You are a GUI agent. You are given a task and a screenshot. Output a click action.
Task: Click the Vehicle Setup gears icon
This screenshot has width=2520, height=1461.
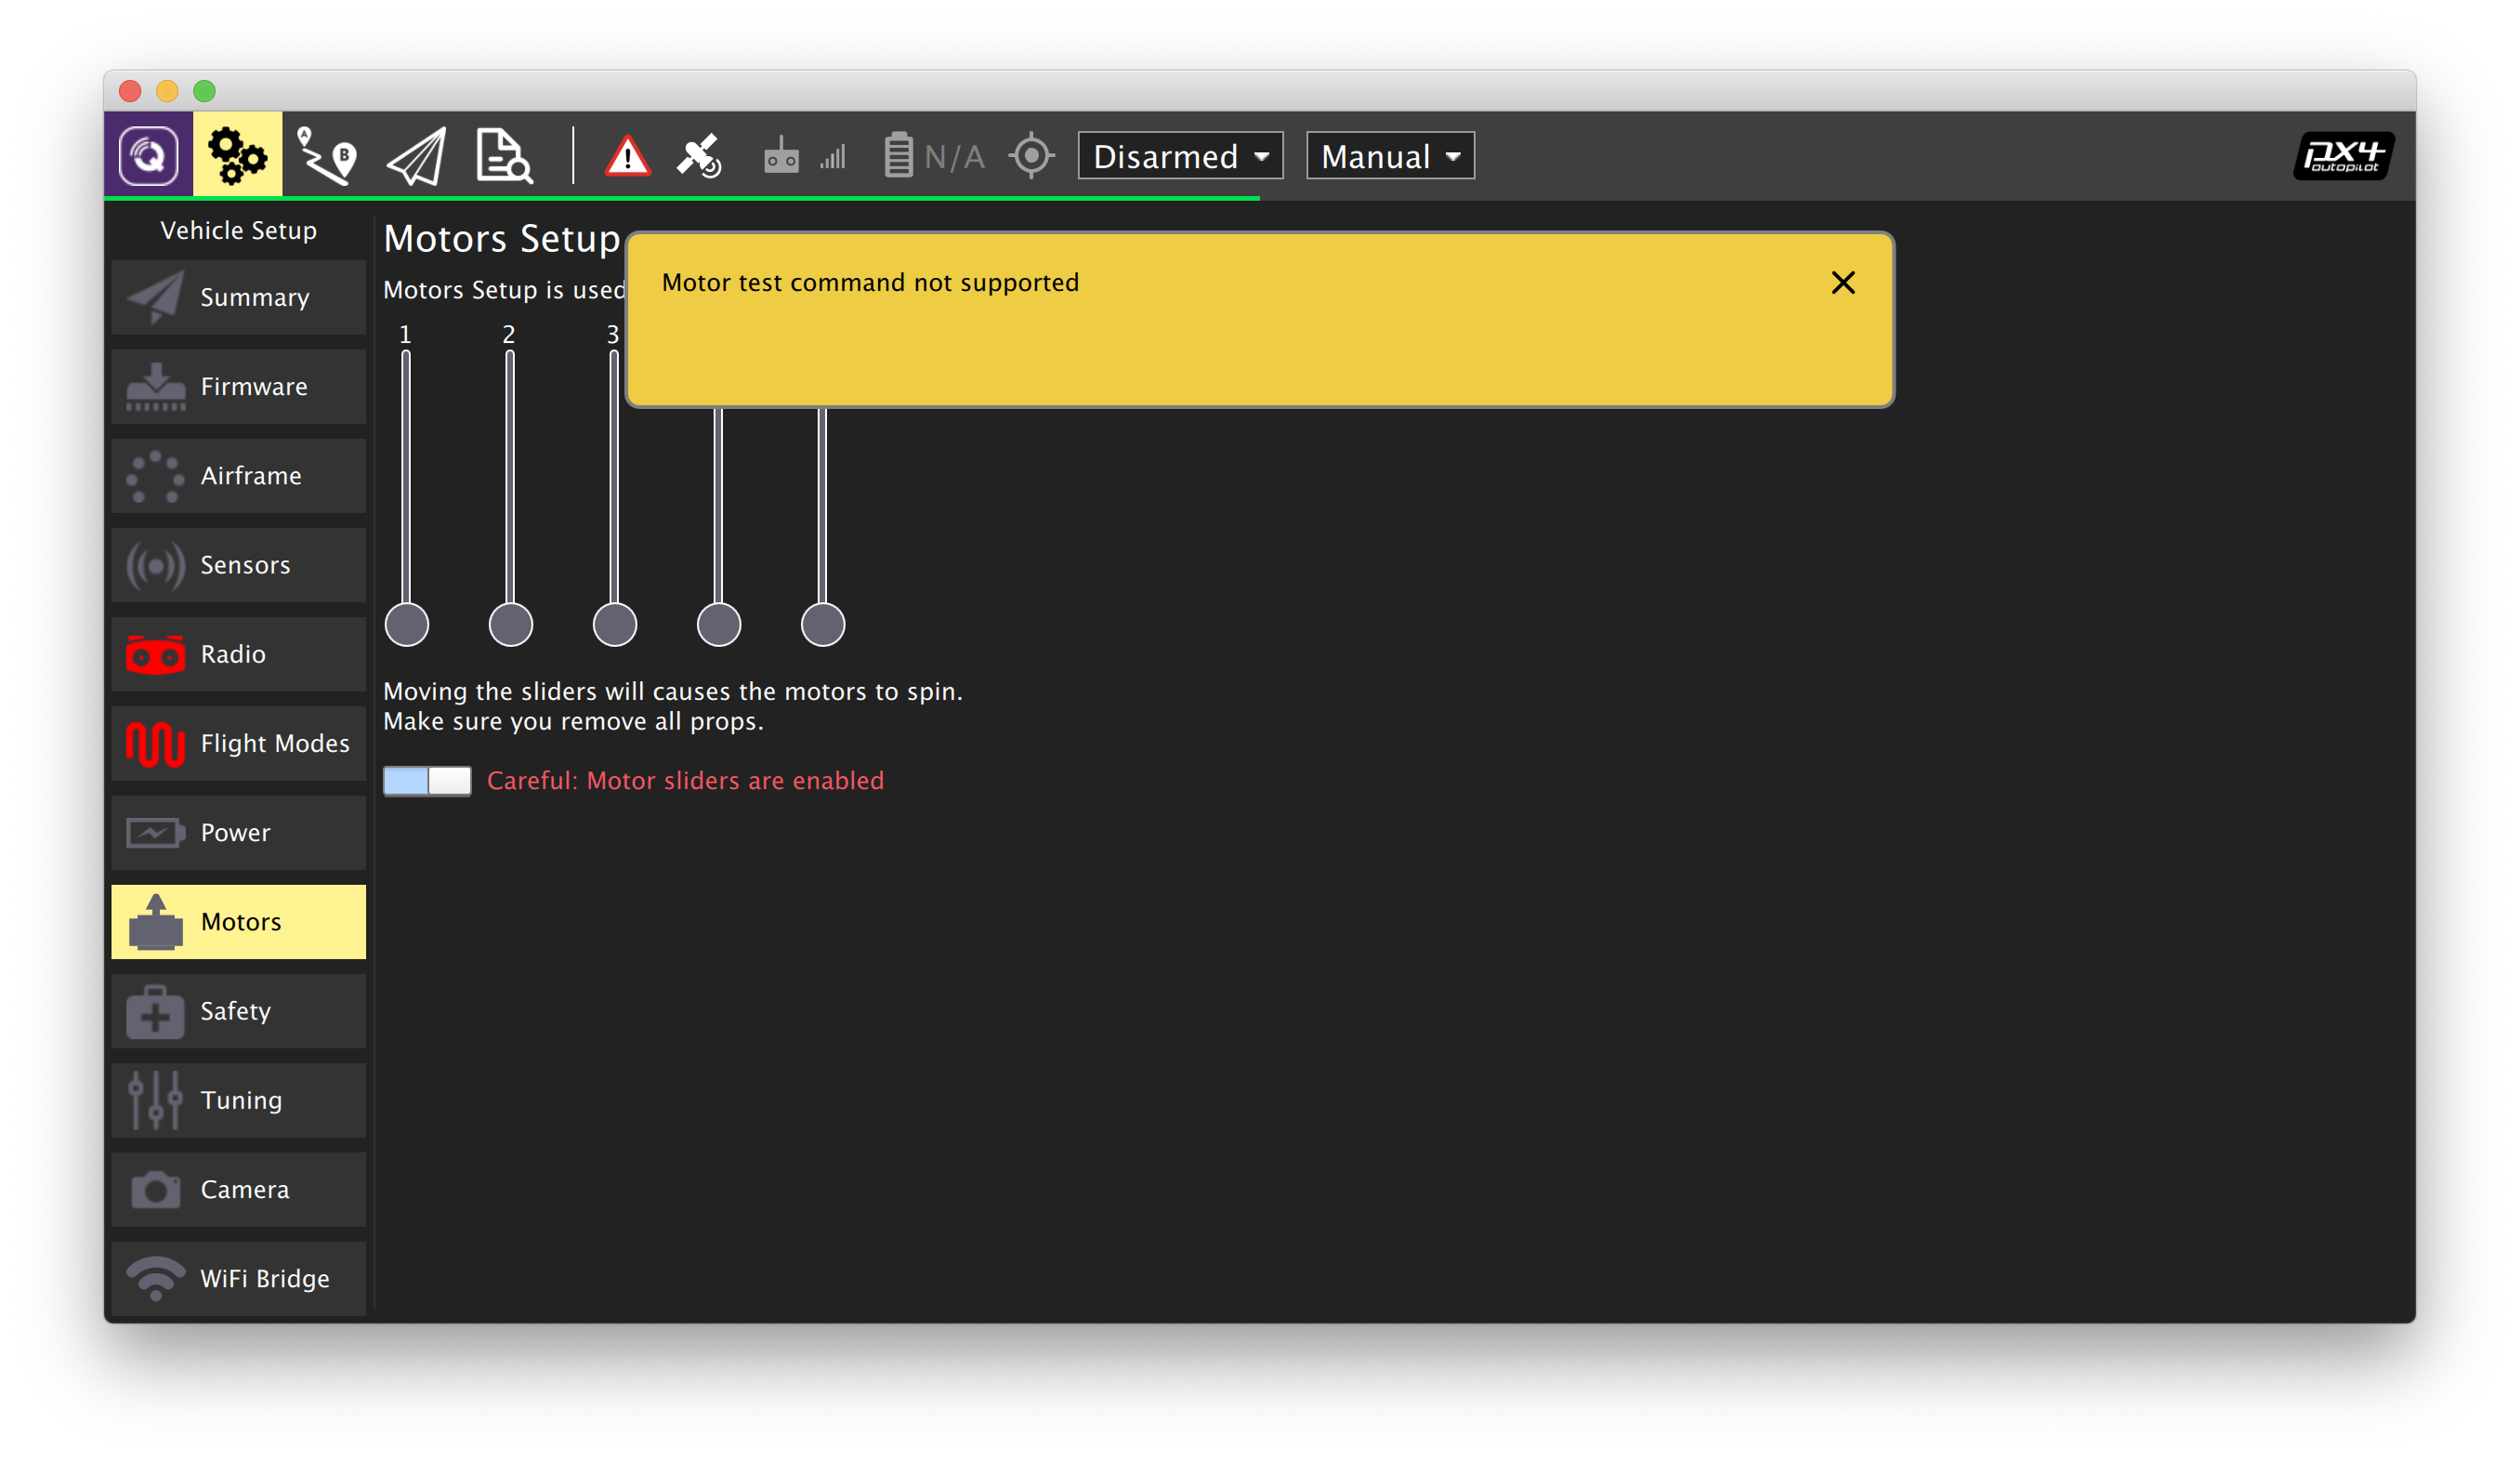237,156
